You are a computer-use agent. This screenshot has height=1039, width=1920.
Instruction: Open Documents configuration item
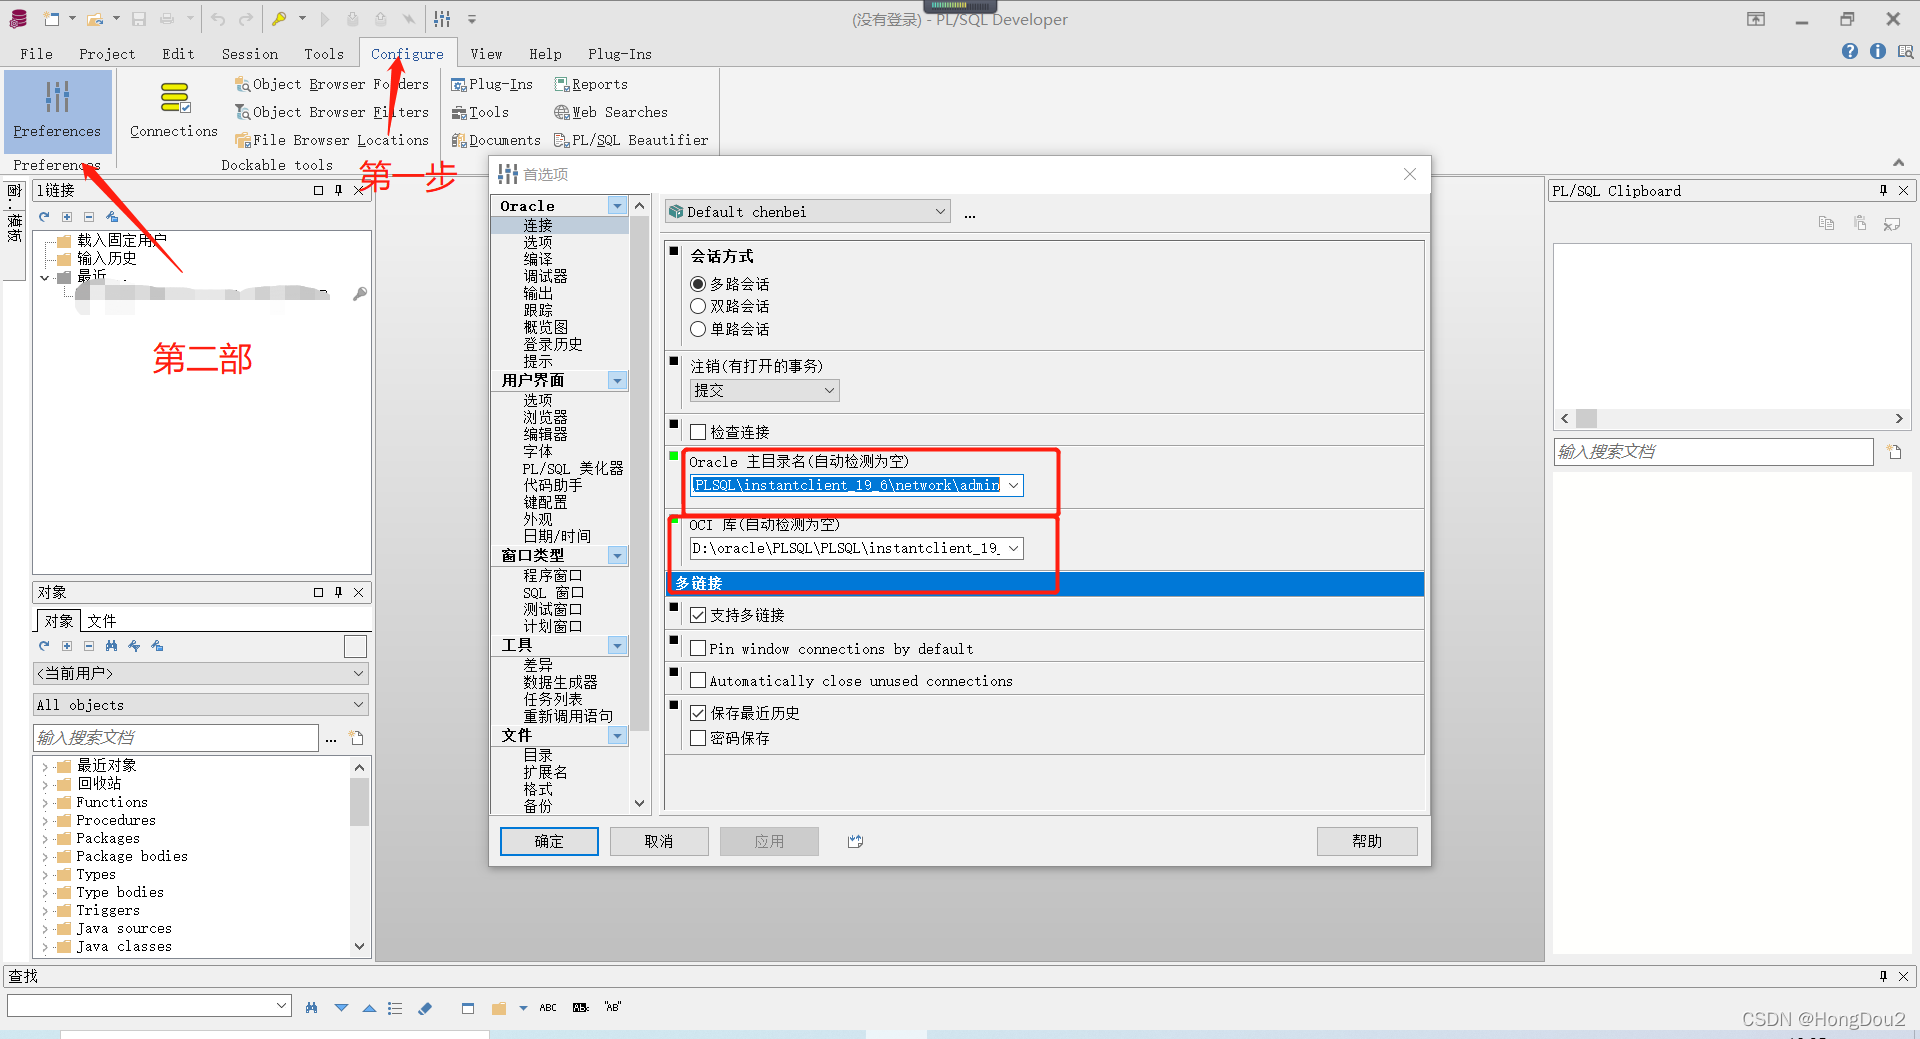point(496,141)
